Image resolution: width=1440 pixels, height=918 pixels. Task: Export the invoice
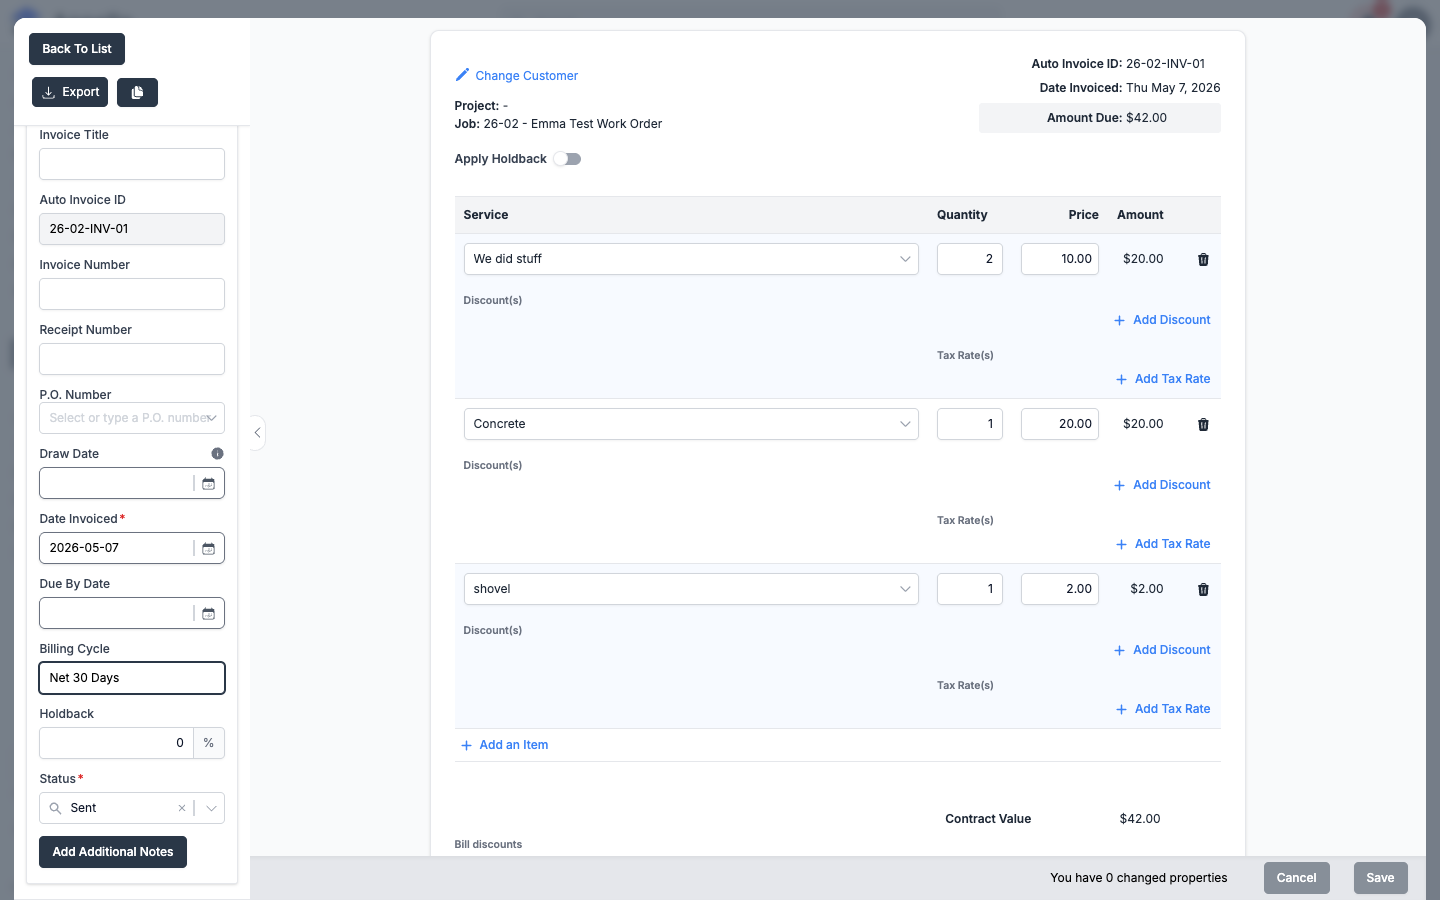click(x=70, y=92)
